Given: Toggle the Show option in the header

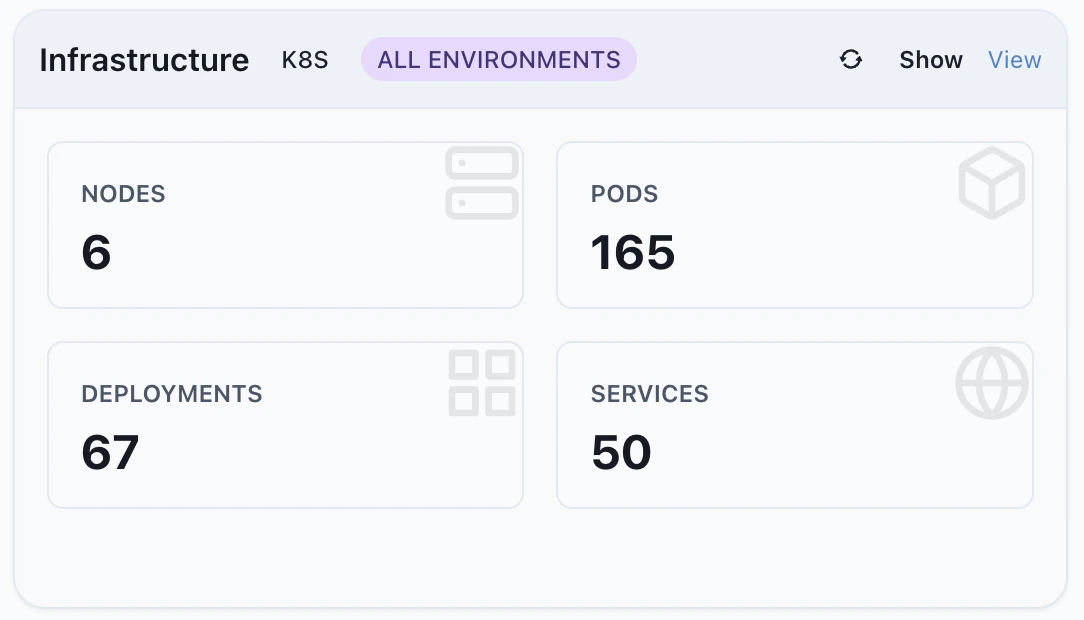Looking at the screenshot, I should (930, 60).
